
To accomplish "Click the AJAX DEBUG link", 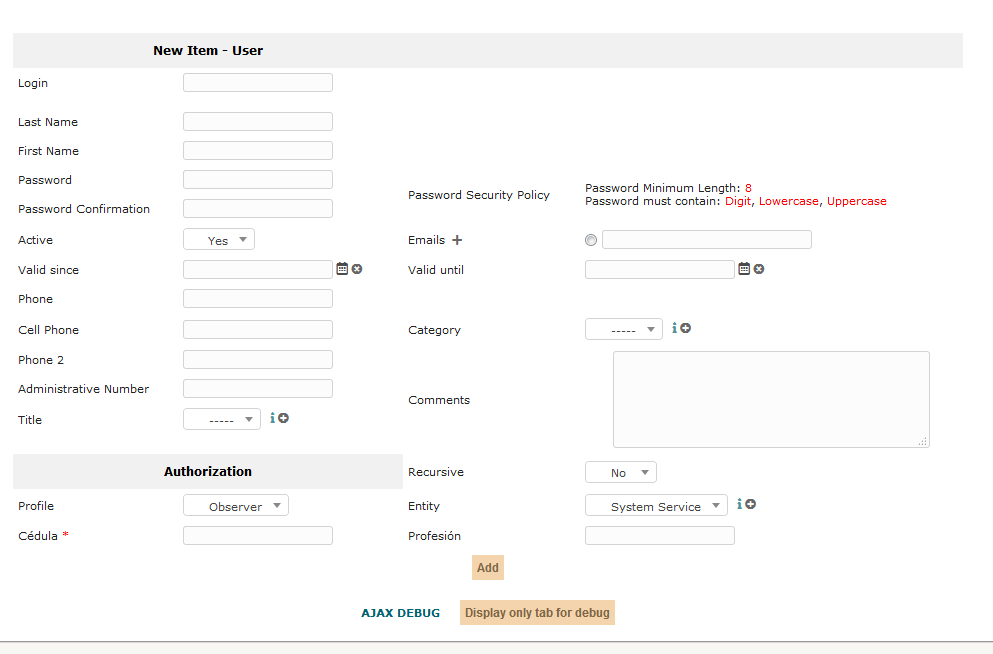I will (x=400, y=613).
